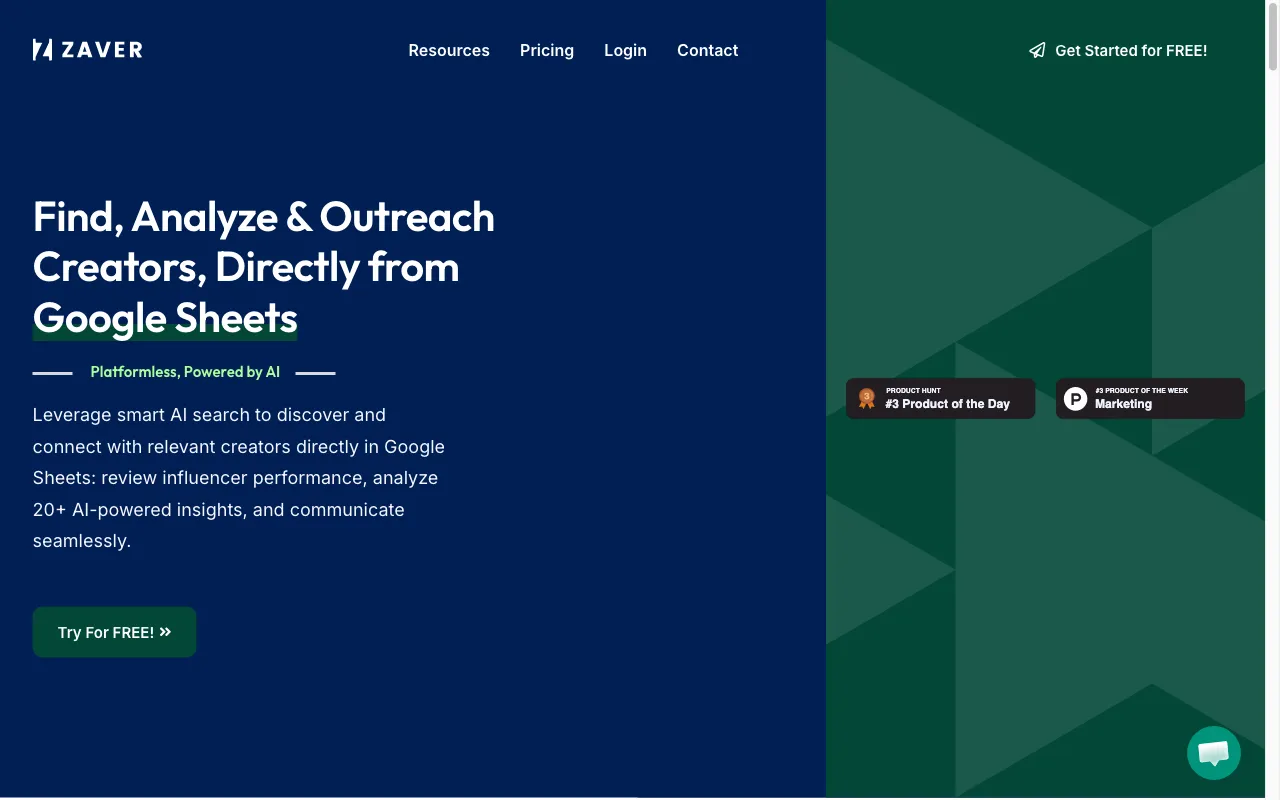The image size is (1280, 800).
Task: Open the Marketing product of the week badge
Action: point(1150,398)
